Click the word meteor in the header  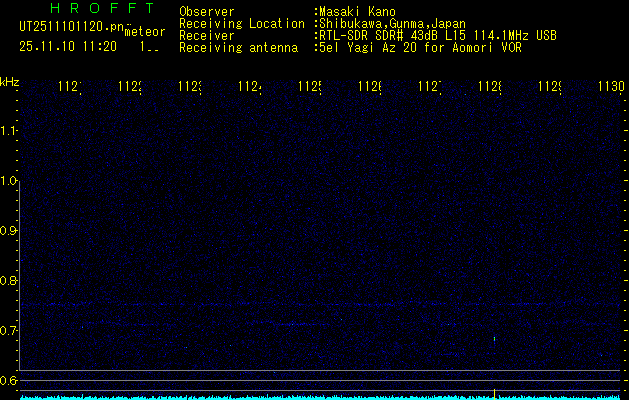145,32
